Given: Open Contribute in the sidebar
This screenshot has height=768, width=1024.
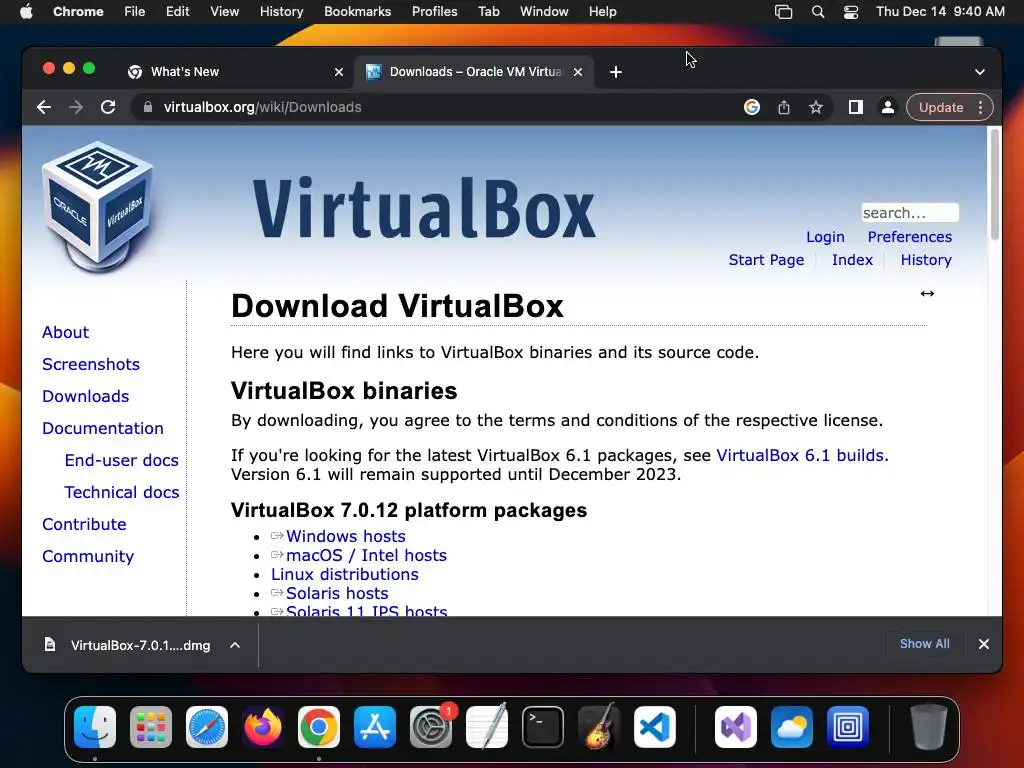Looking at the screenshot, I should (x=84, y=524).
